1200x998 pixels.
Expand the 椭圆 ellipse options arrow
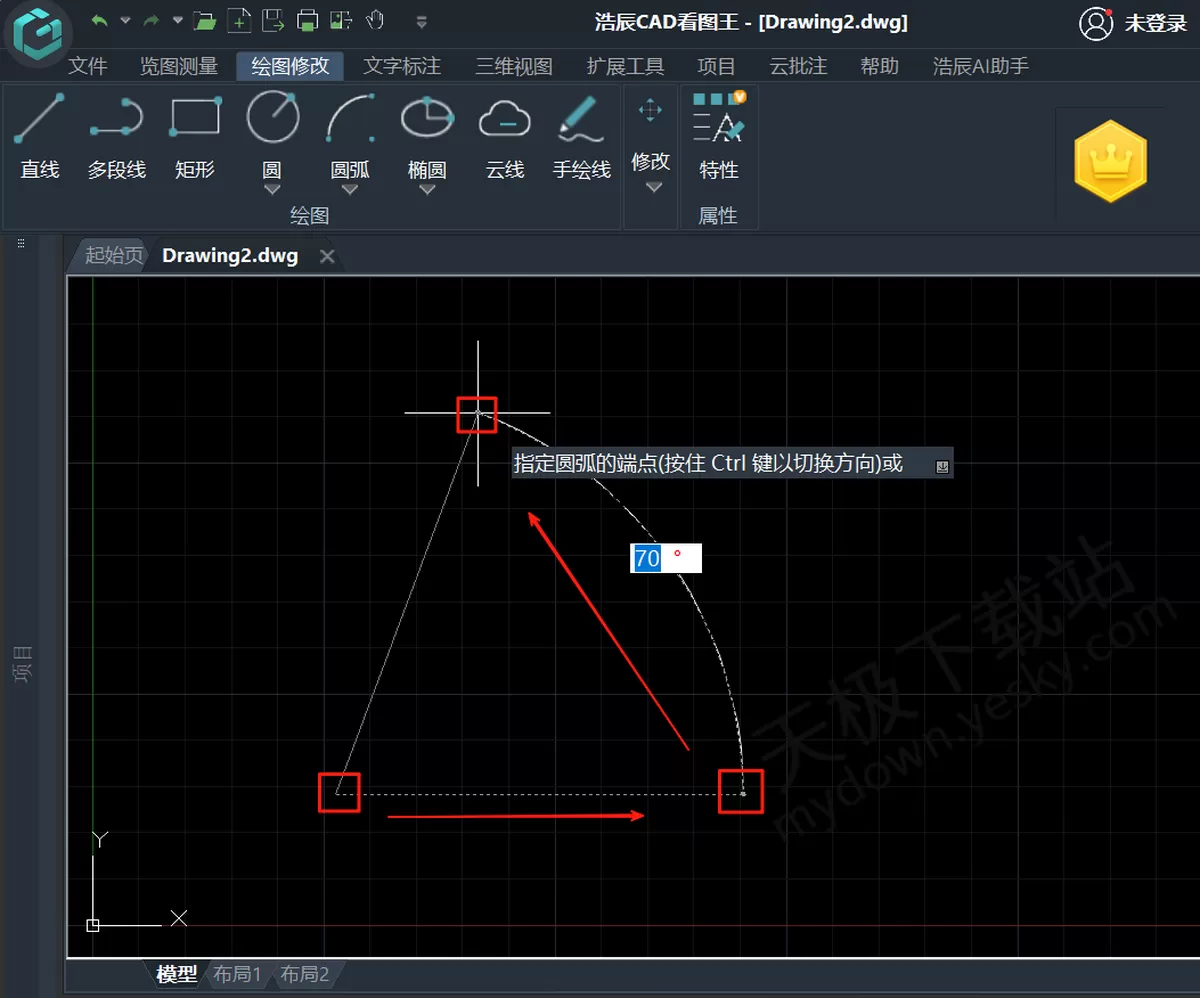coord(427,189)
